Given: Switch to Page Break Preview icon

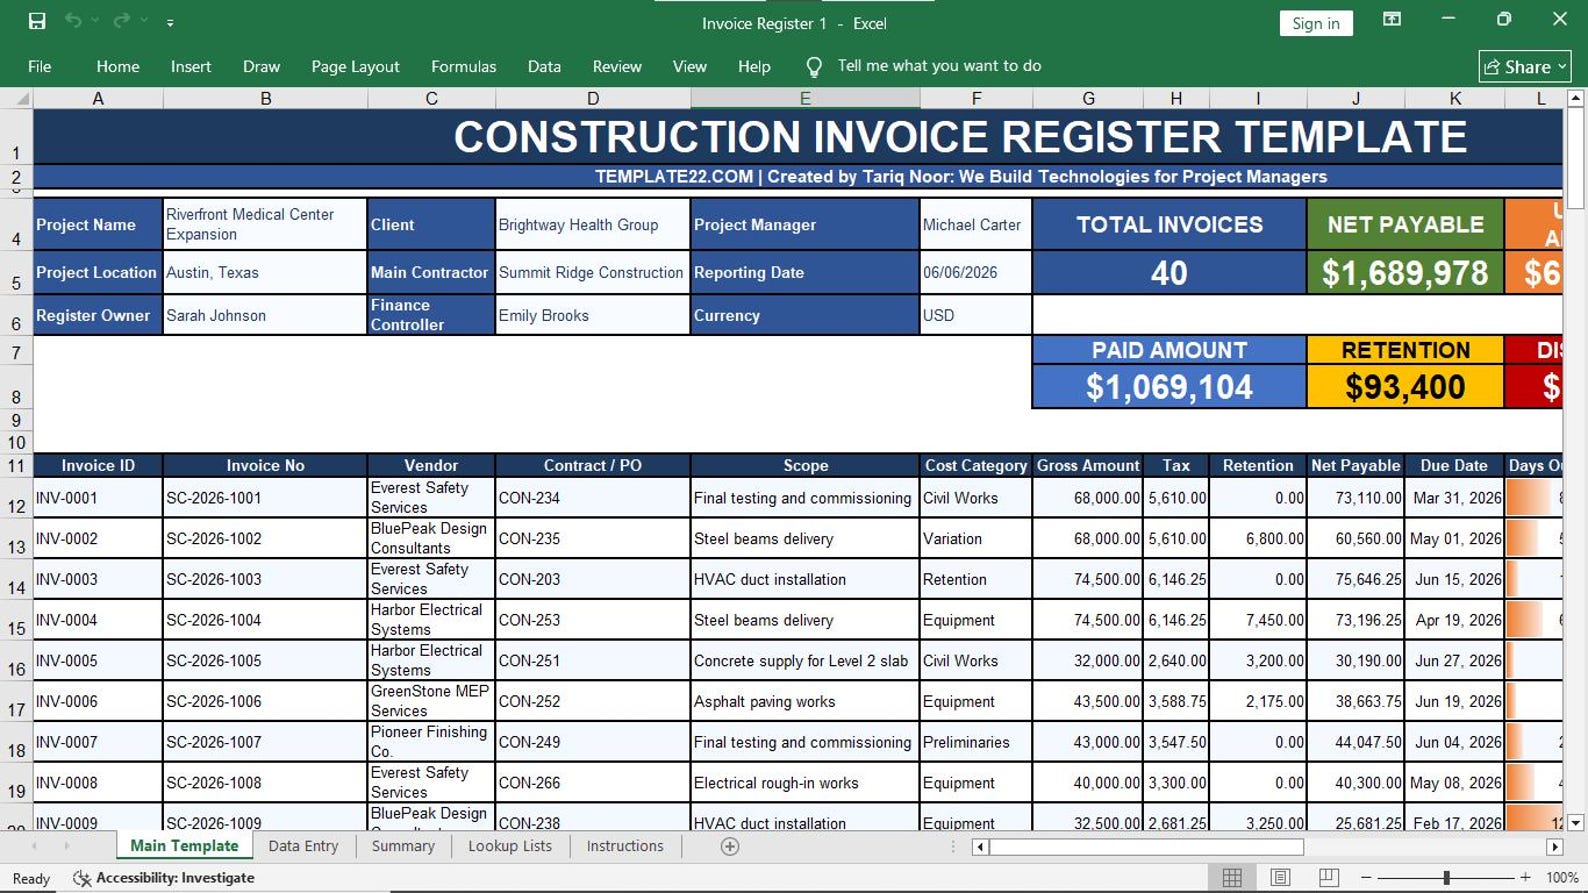Looking at the screenshot, I should tap(1328, 877).
